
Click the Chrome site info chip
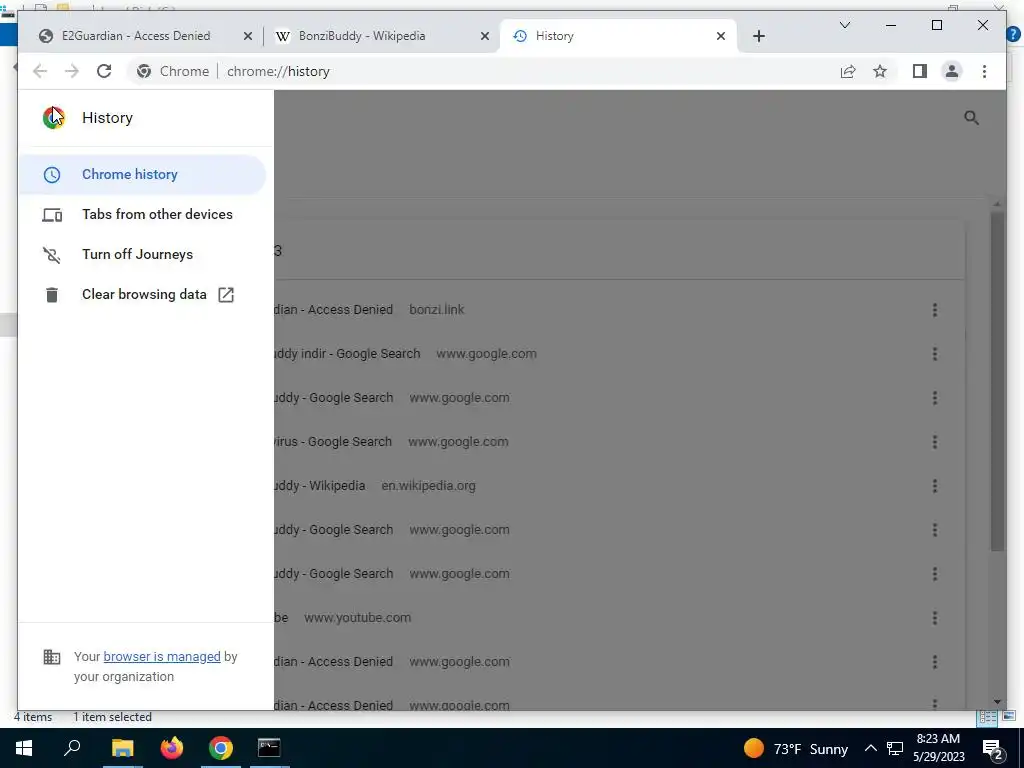pos(173,71)
